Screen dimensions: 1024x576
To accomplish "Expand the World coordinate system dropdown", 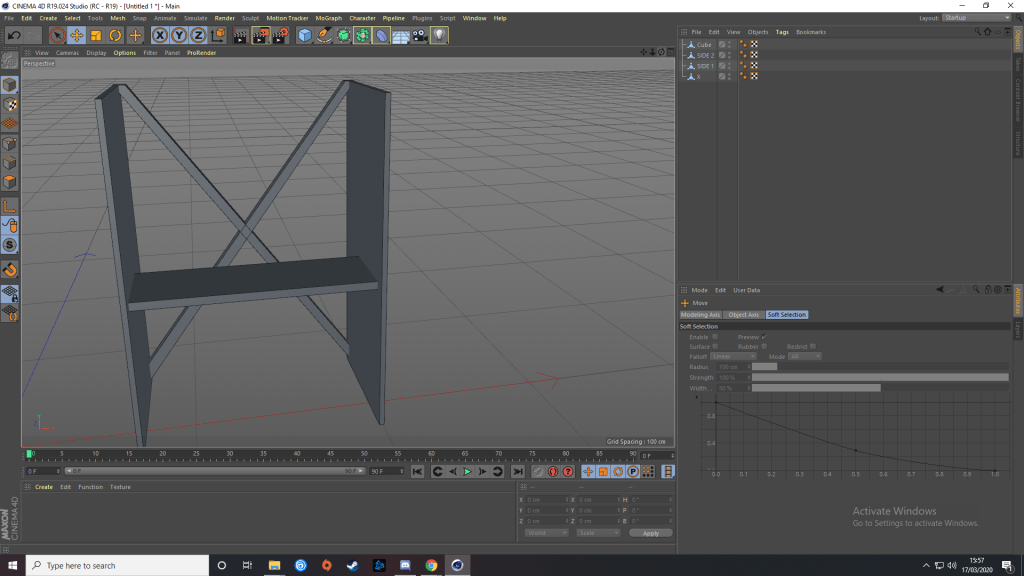I will (545, 533).
